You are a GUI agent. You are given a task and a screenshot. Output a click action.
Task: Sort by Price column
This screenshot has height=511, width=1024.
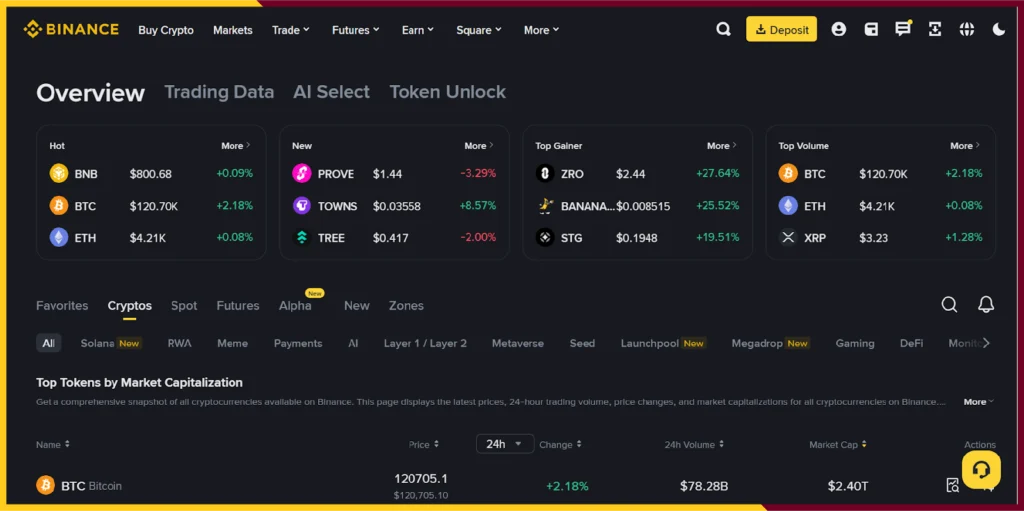pos(424,444)
